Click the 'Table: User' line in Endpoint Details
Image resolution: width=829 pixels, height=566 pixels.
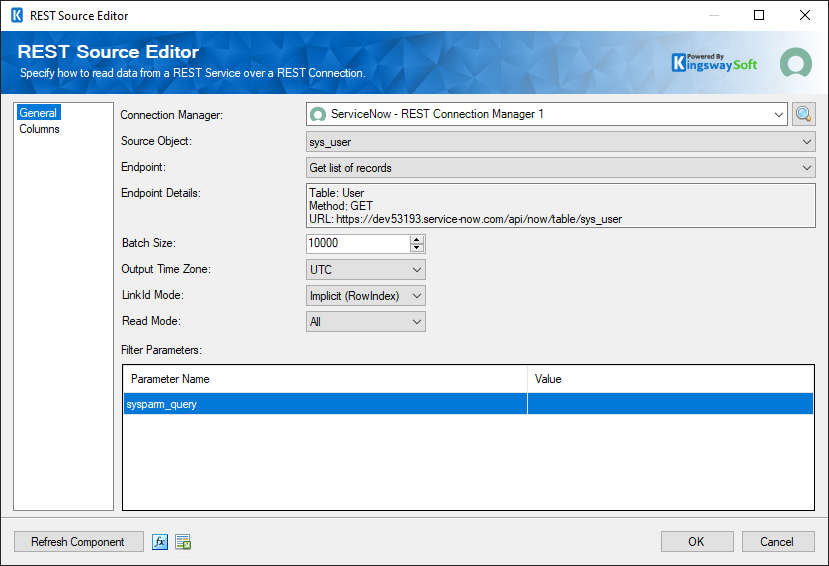click(x=336, y=193)
